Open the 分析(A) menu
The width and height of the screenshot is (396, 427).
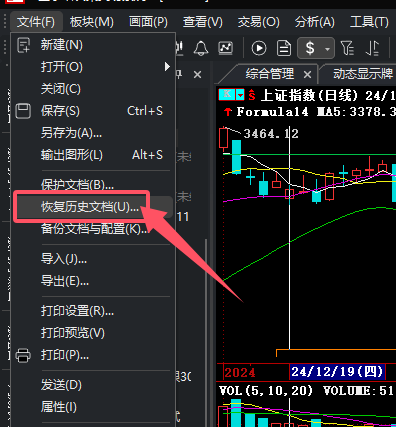point(315,22)
